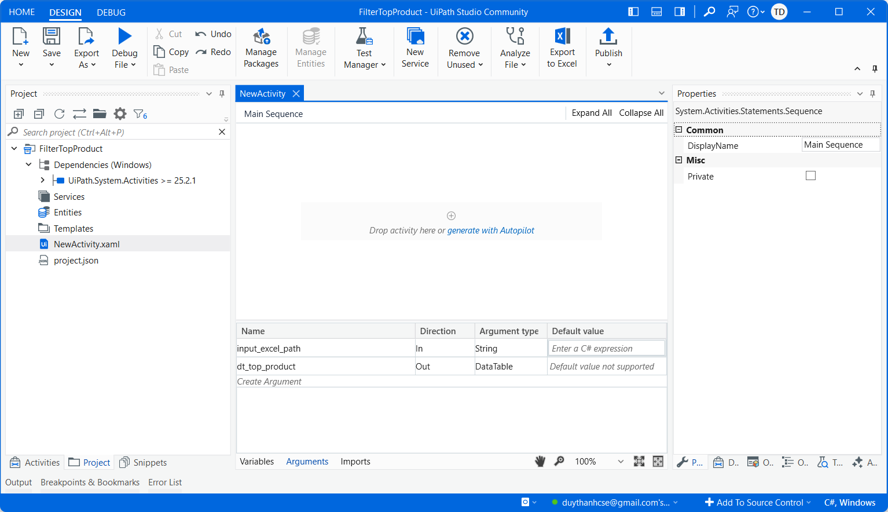Click the designer search magnifier icon
This screenshot has width=888, height=512.
[559, 461]
